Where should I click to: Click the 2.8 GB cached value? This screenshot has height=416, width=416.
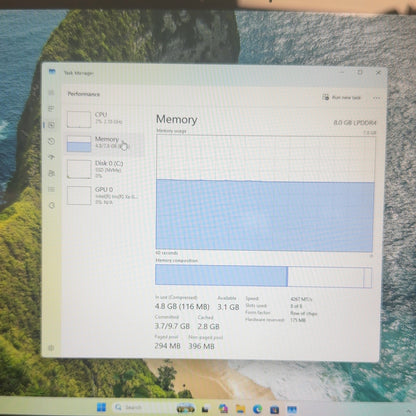(208, 326)
